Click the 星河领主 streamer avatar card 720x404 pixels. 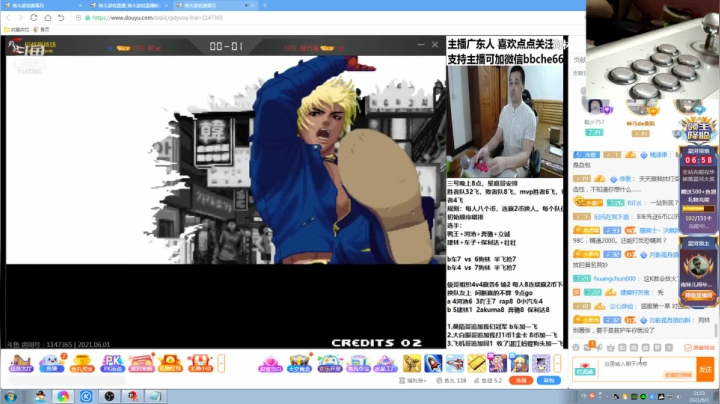[x=698, y=270]
